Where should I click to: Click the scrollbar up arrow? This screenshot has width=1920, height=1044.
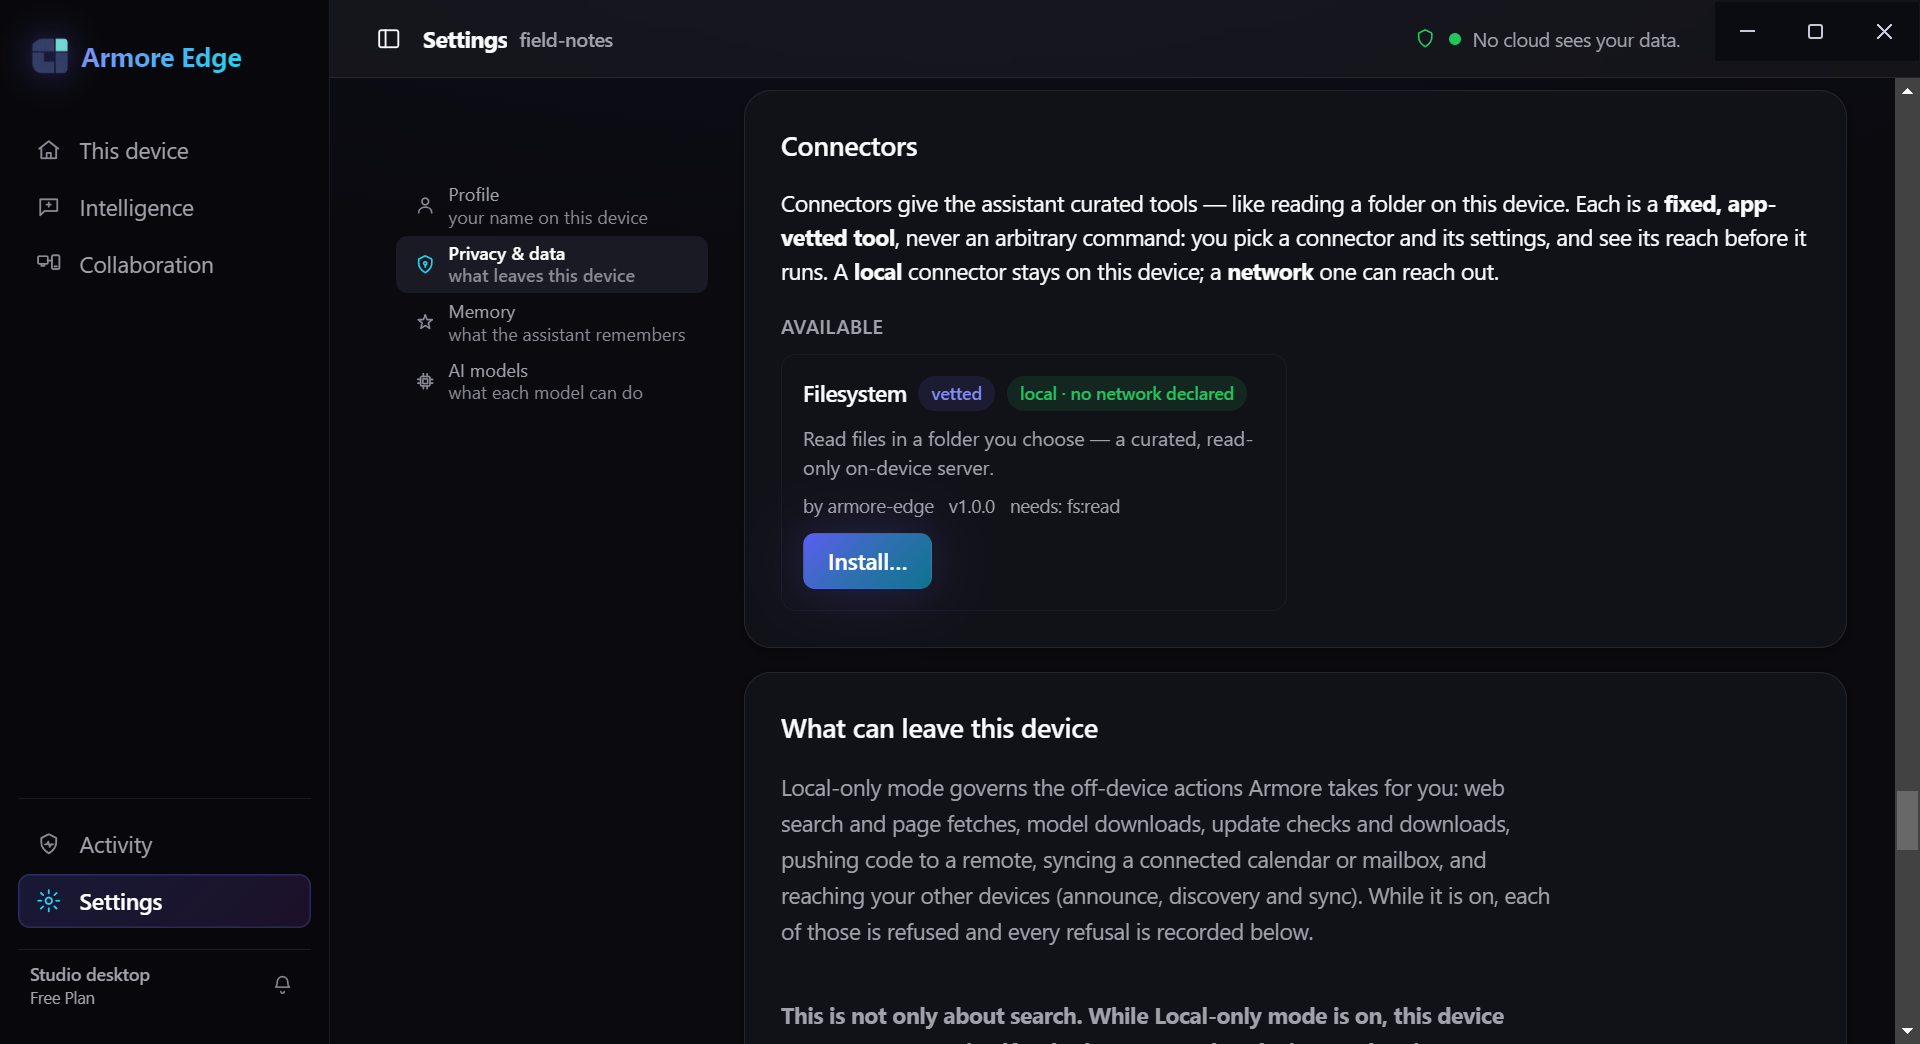[x=1907, y=91]
